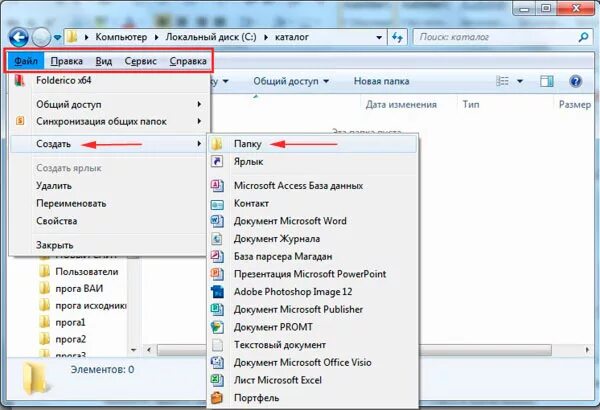Click the blue Help question icon

click(x=576, y=81)
